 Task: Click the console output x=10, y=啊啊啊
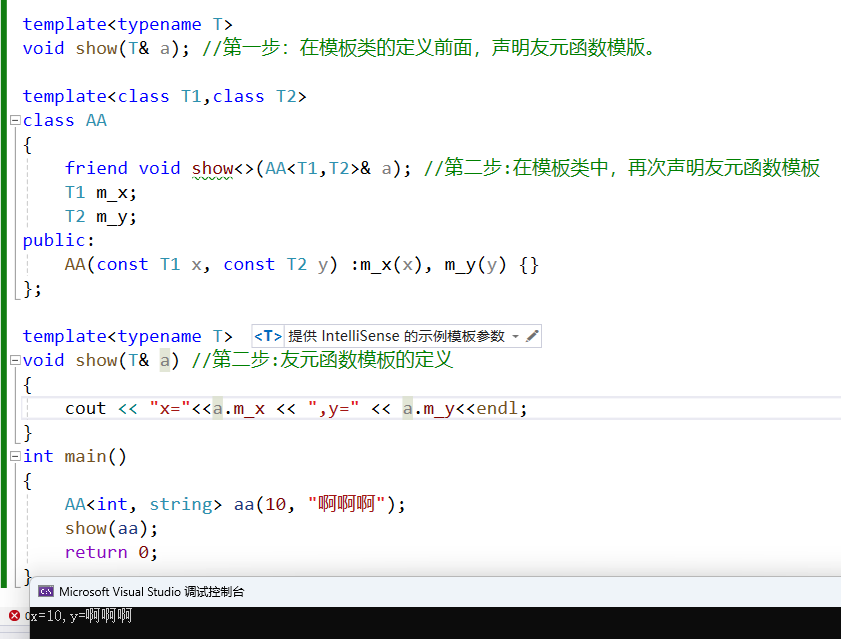pyautogui.click(x=81, y=615)
